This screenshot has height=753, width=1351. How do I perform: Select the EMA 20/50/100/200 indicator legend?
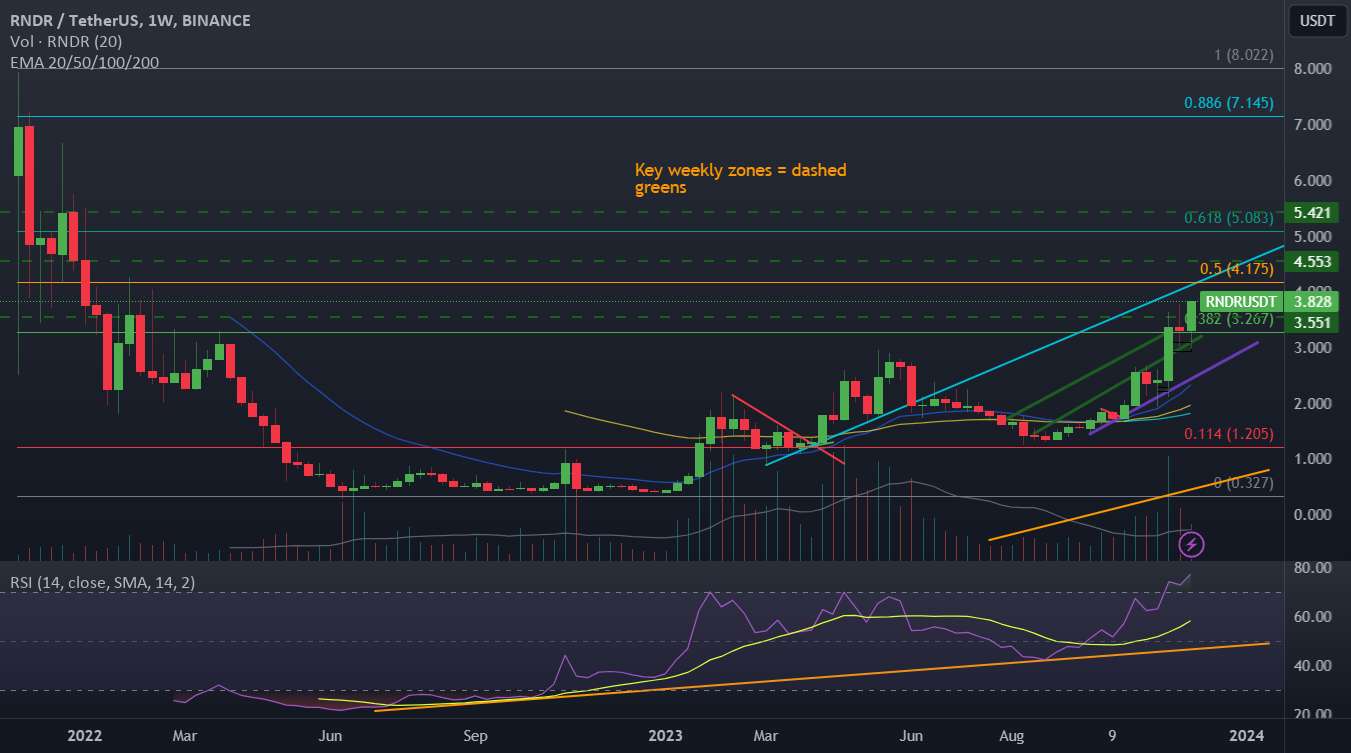click(x=84, y=62)
